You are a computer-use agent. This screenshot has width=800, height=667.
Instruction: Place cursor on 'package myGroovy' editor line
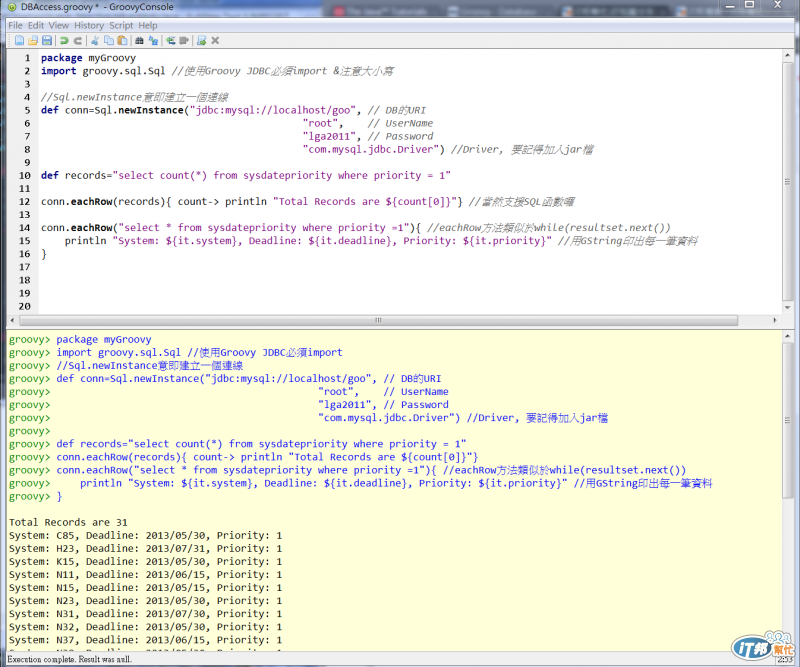tap(88, 58)
